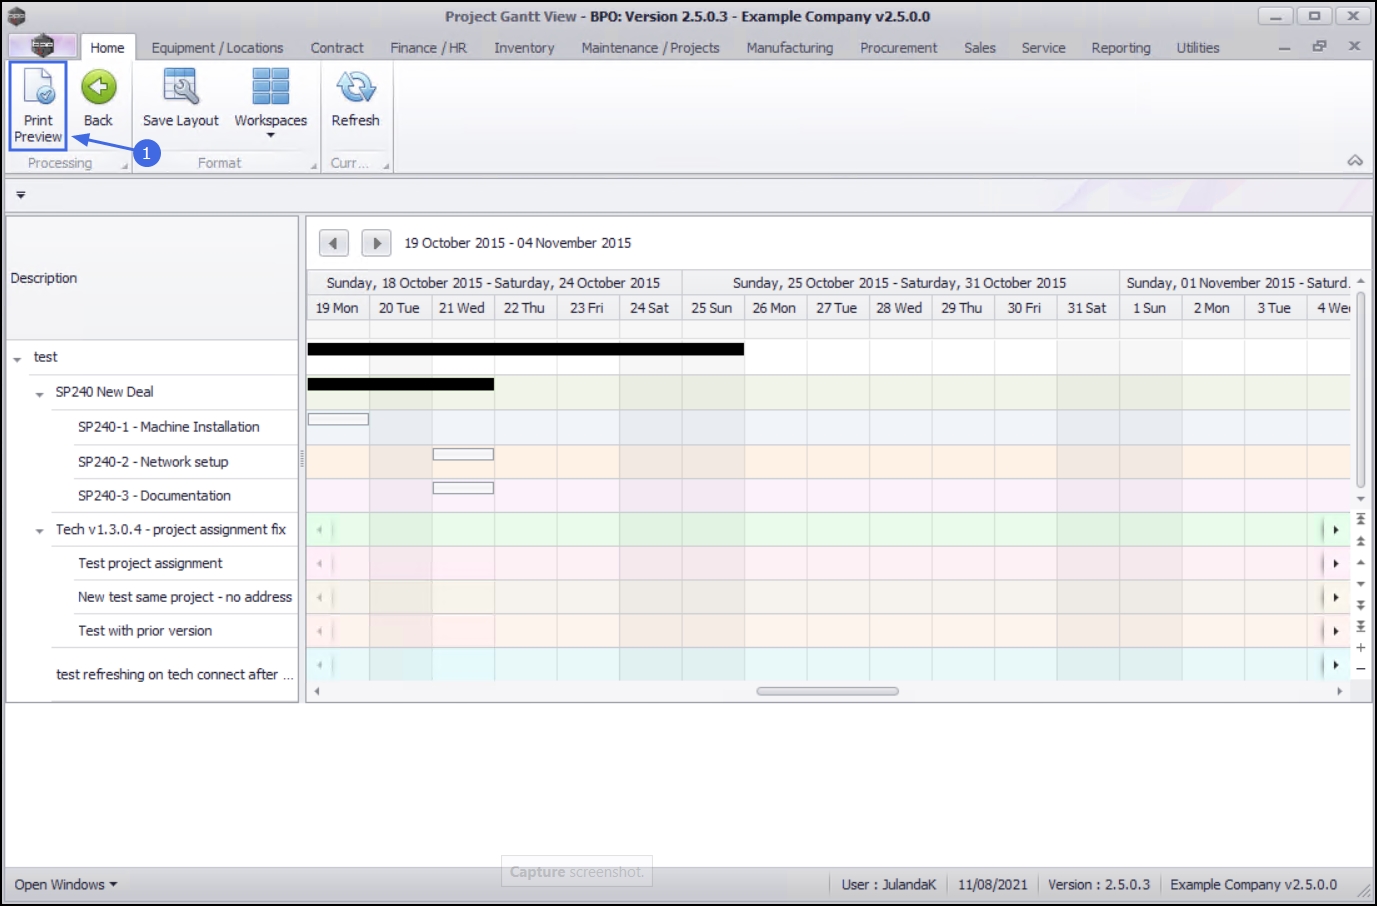Click left arrow on New test same project row

[320, 598]
